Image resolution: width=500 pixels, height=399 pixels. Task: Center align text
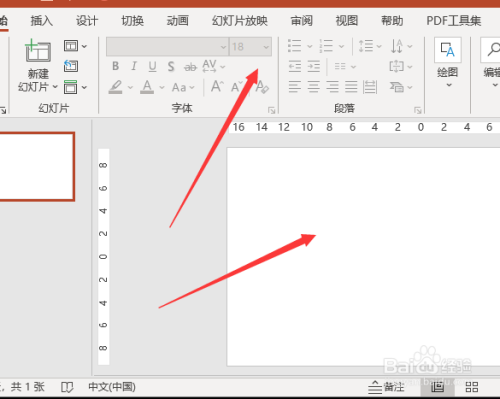click(313, 87)
